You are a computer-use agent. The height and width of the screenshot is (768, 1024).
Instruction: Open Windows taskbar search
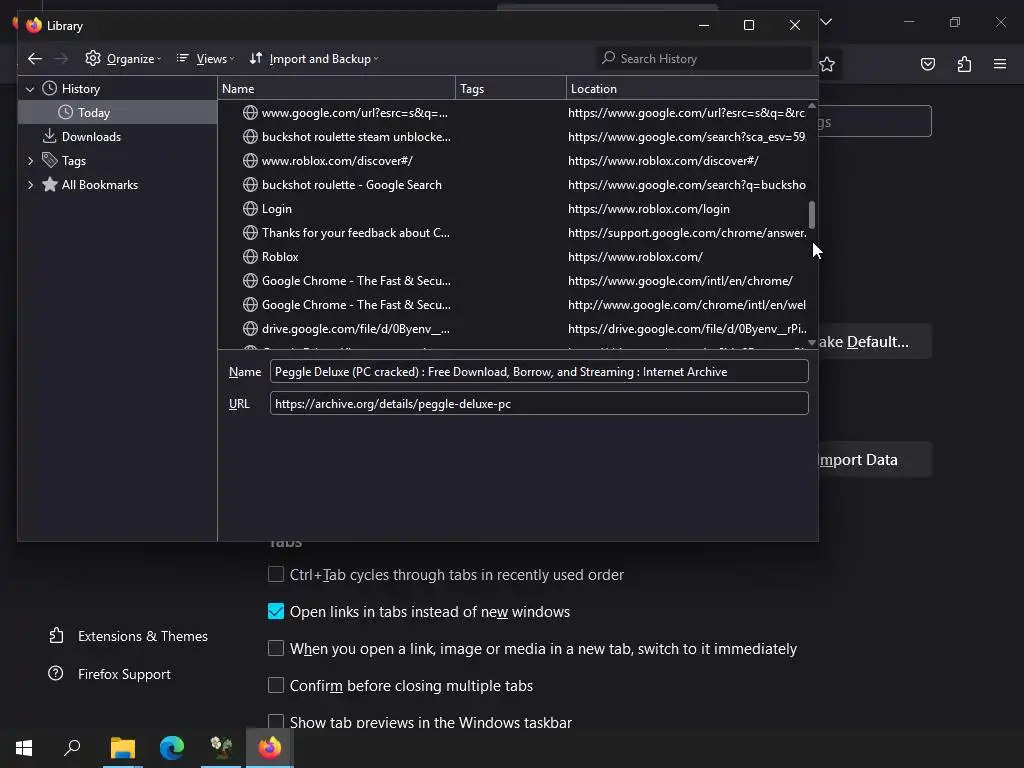click(x=72, y=748)
